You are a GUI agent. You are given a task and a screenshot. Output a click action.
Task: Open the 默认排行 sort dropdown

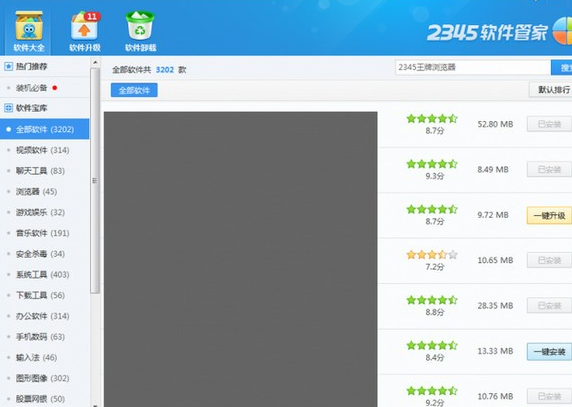pyautogui.click(x=551, y=90)
